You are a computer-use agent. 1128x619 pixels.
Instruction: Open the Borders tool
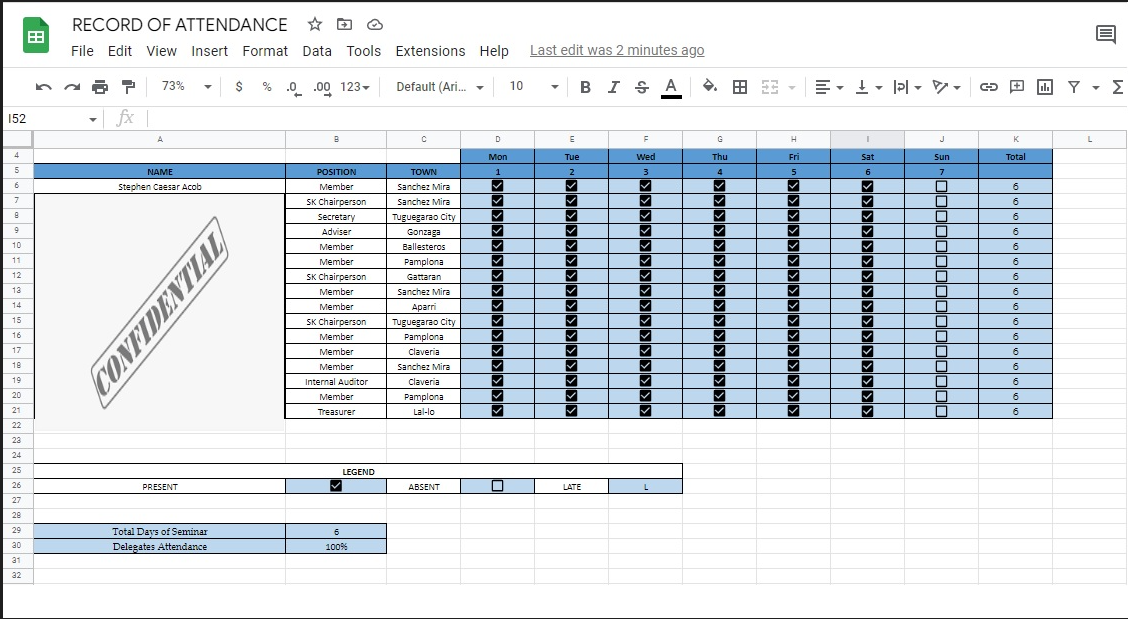click(x=740, y=87)
